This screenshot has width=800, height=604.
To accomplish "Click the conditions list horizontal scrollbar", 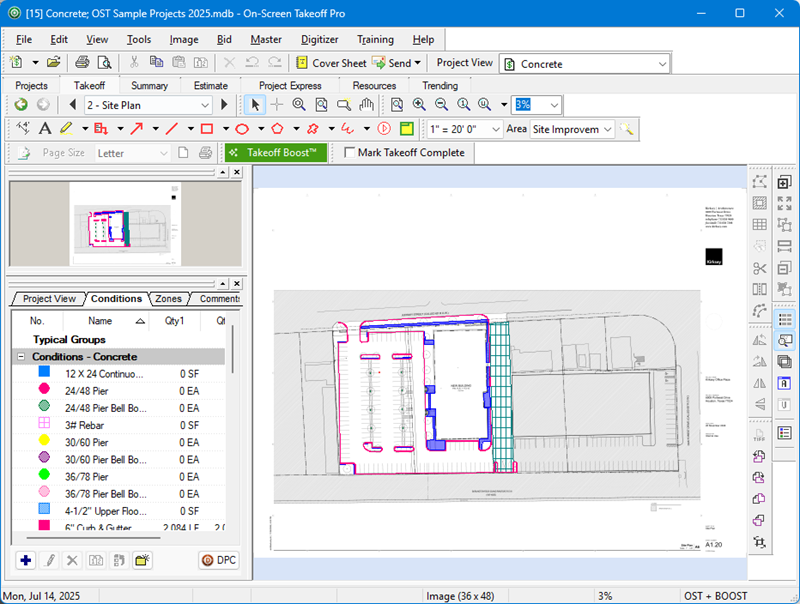I will (x=93, y=537).
